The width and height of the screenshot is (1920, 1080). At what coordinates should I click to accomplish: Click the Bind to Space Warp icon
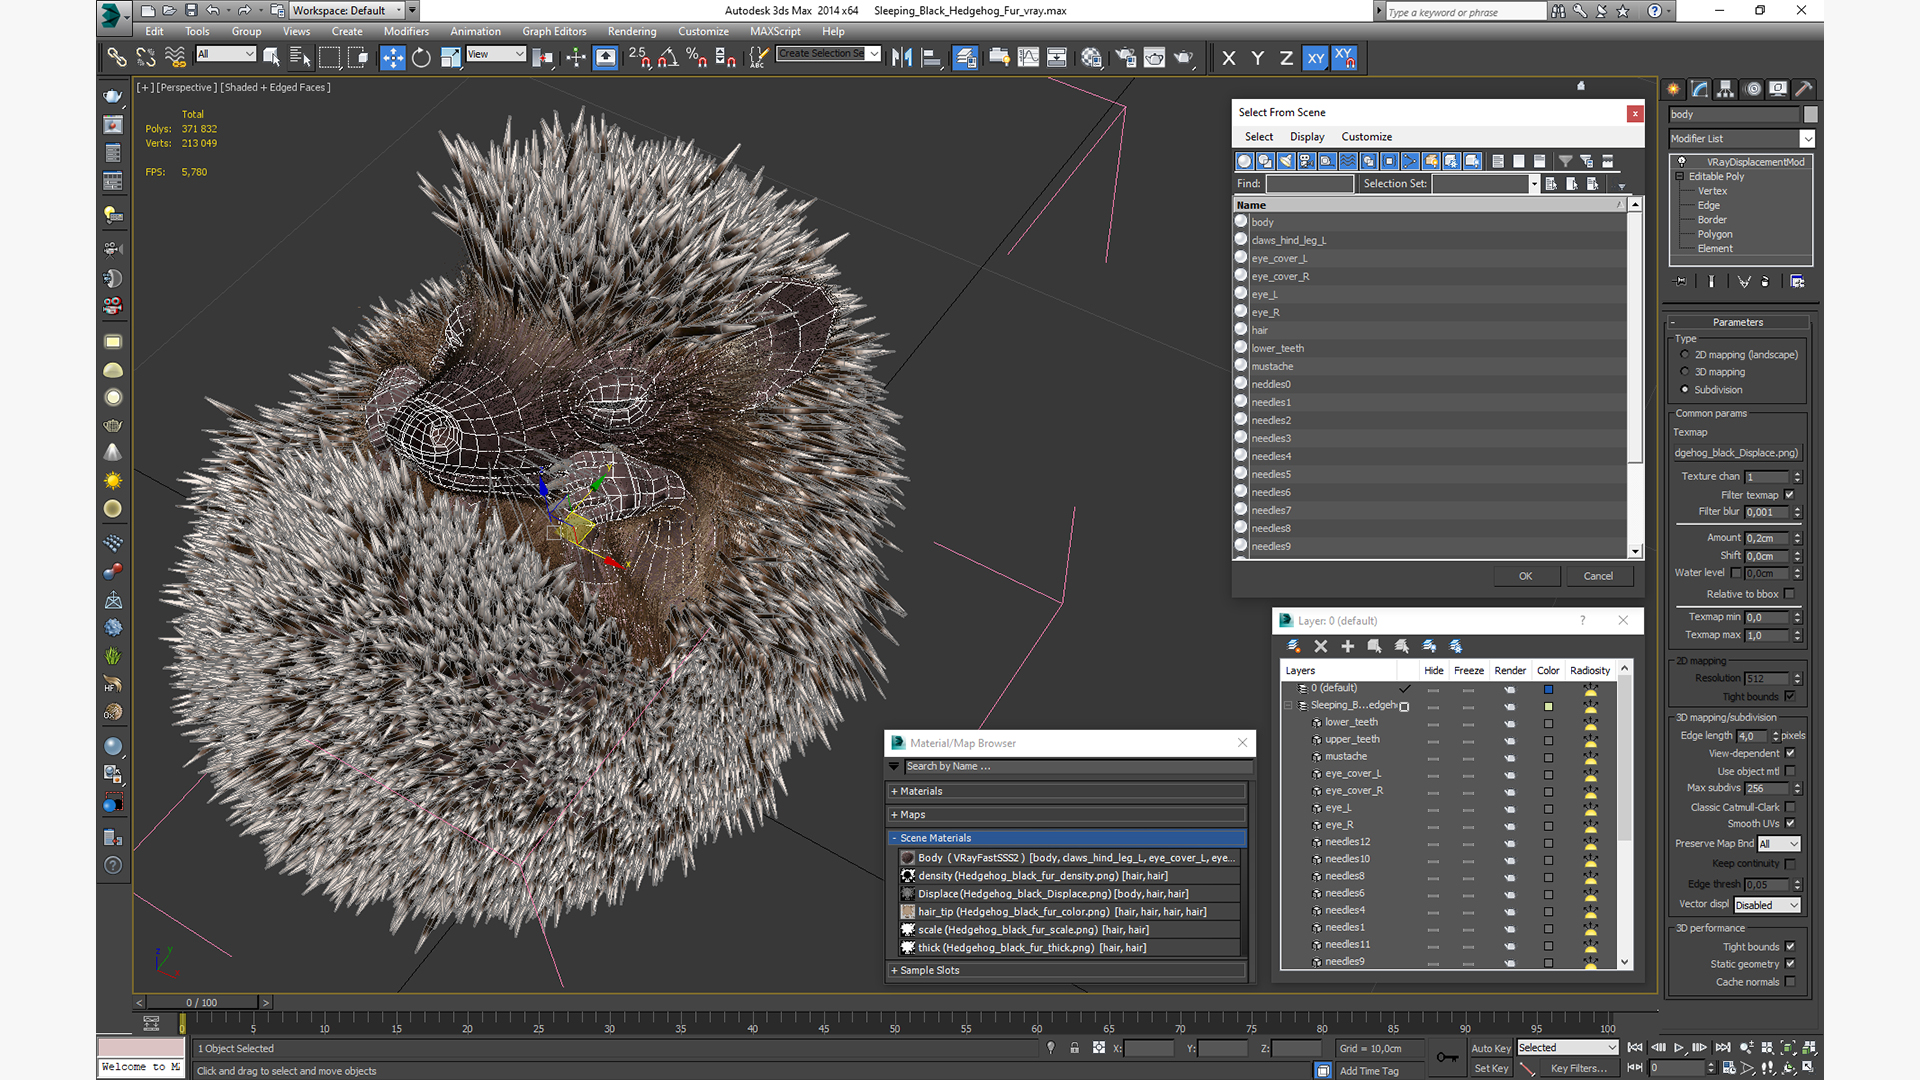pyautogui.click(x=175, y=58)
